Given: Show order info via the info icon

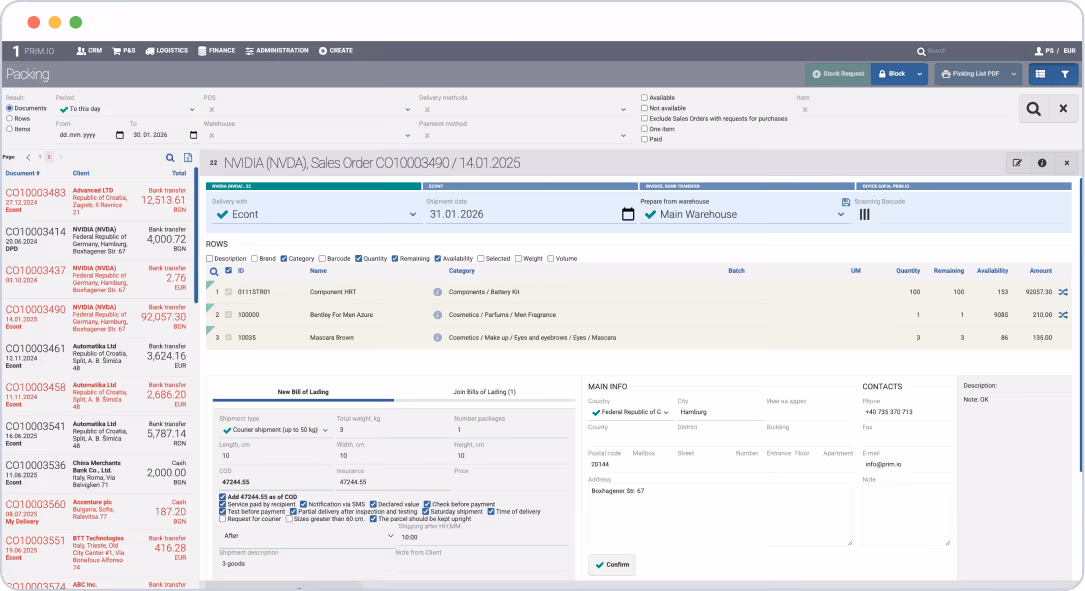Looking at the screenshot, I should point(1041,163).
